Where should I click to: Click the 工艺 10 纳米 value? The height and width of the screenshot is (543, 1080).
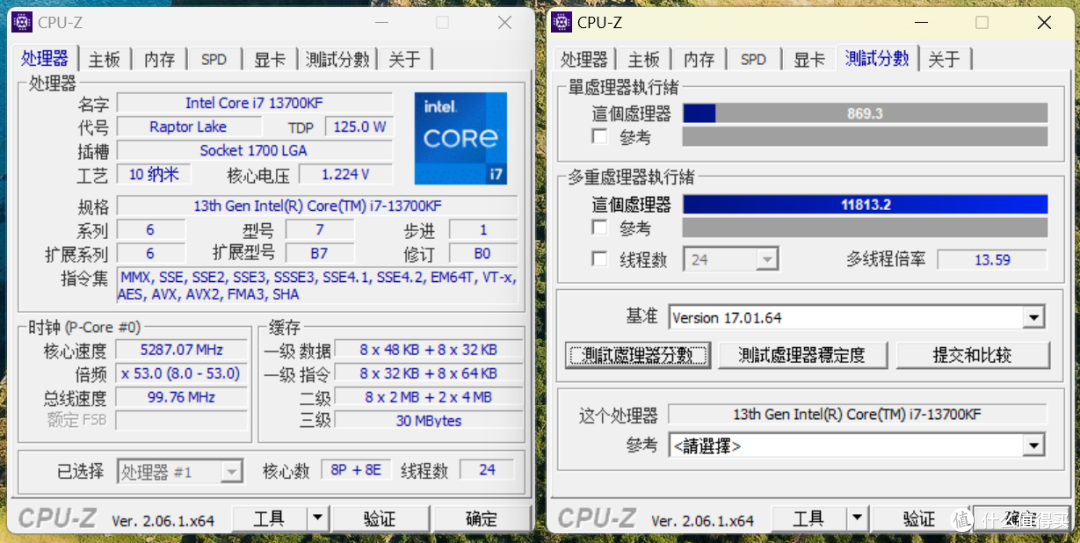click(x=154, y=174)
